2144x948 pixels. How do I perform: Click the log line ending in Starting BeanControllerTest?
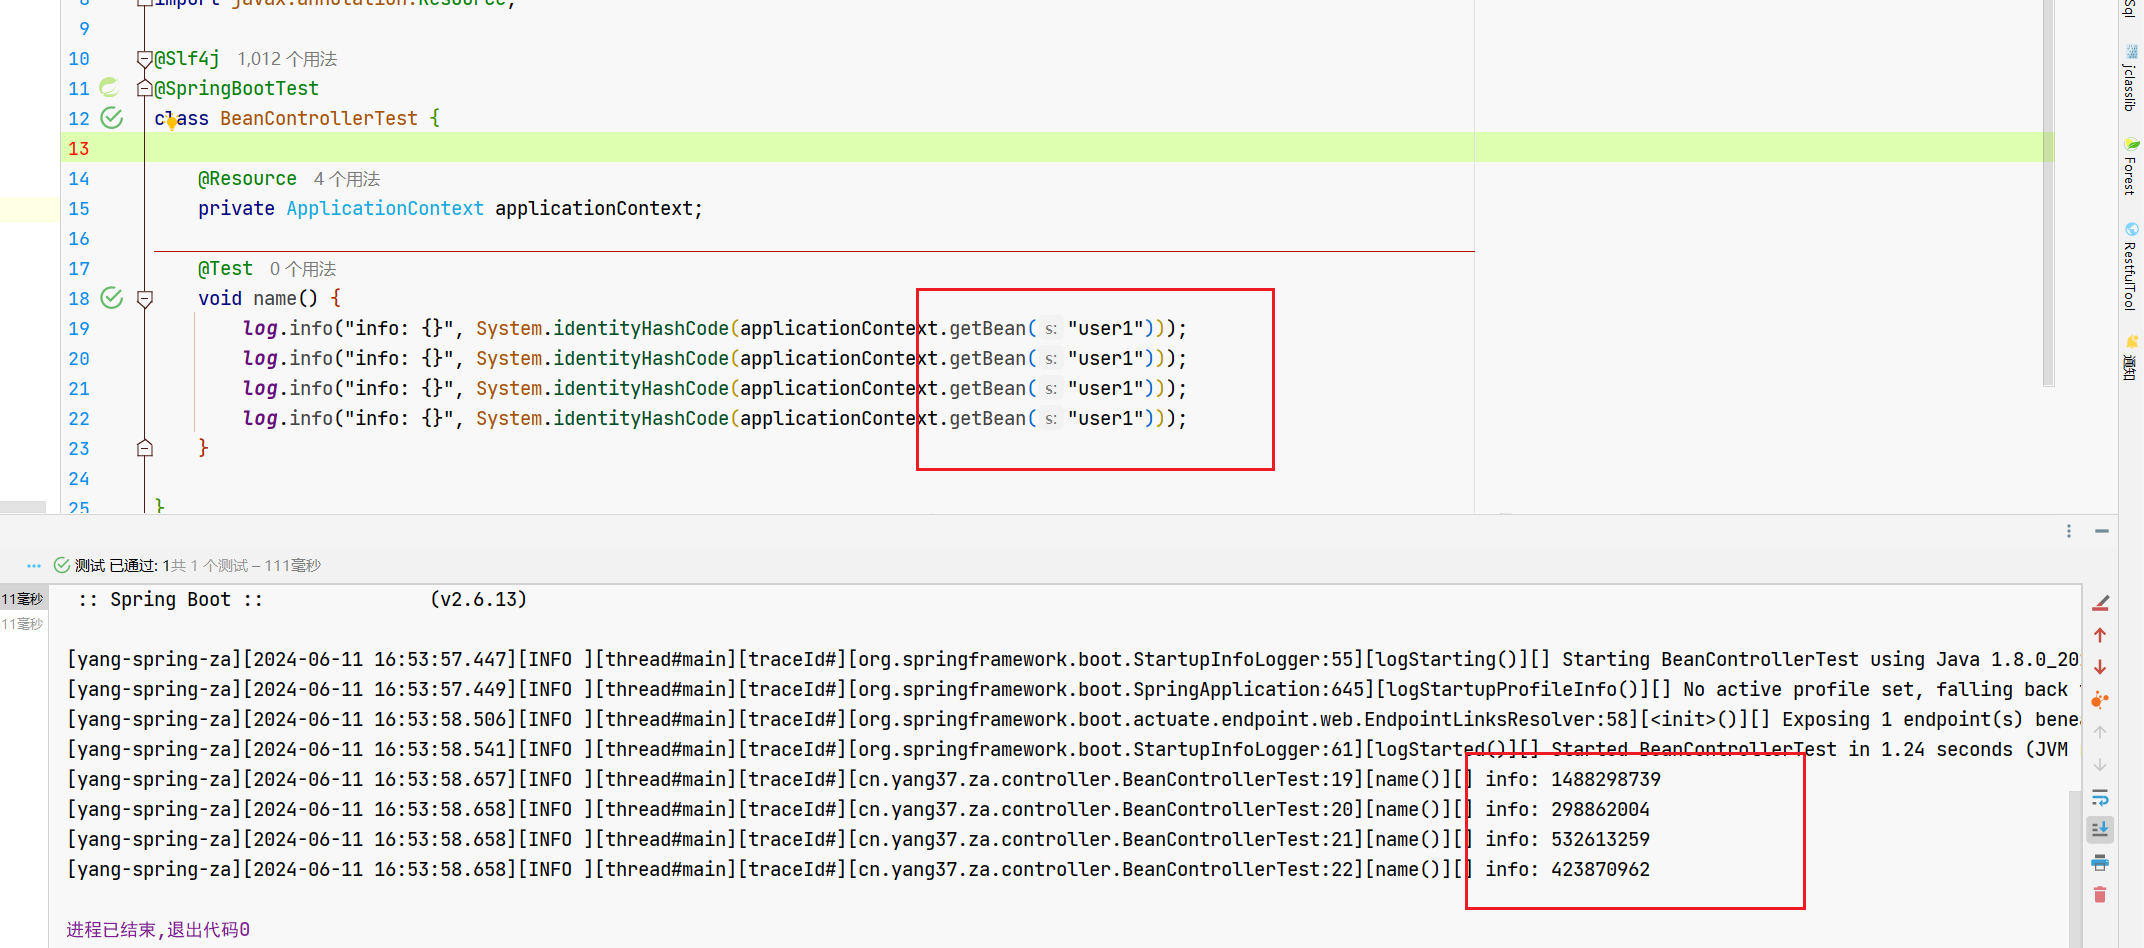(1073, 659)
